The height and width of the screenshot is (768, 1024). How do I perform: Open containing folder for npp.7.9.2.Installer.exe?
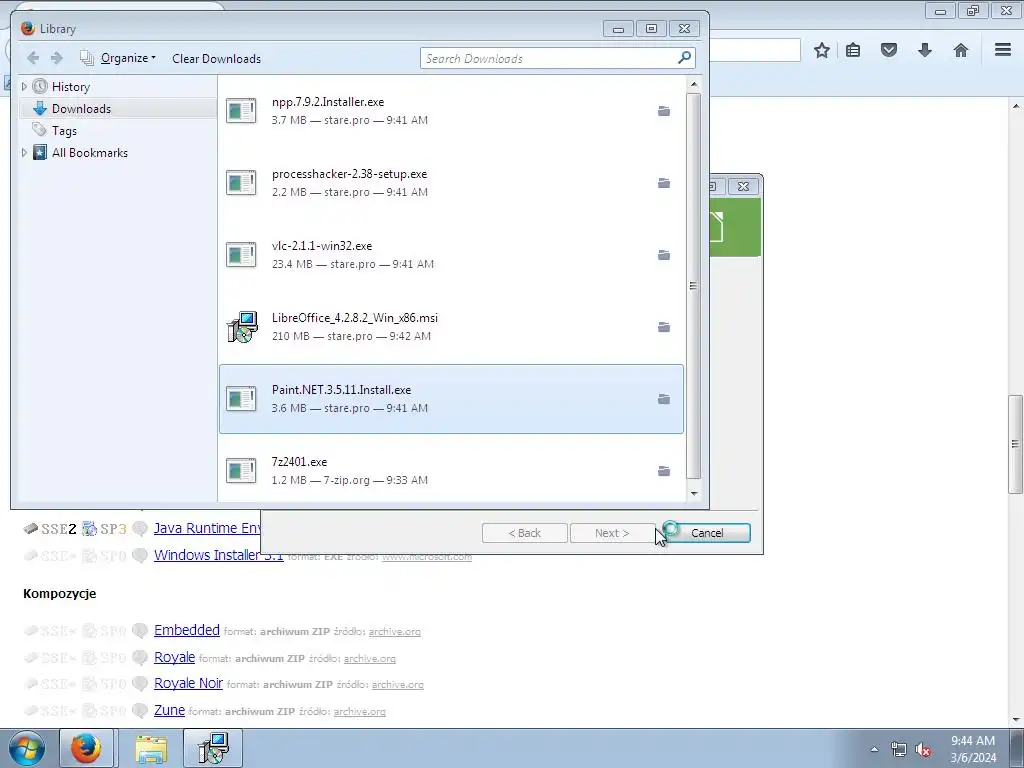coord(664,111)
